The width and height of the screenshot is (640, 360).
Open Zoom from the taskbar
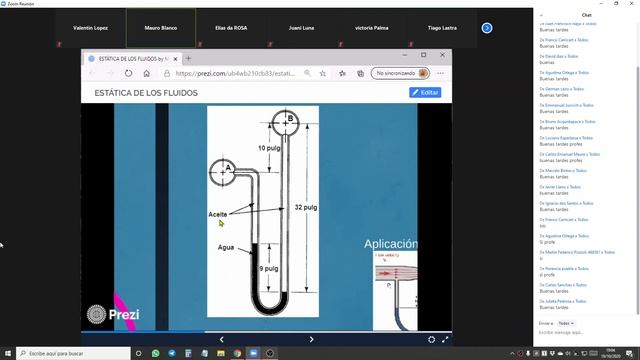(253, 353)
